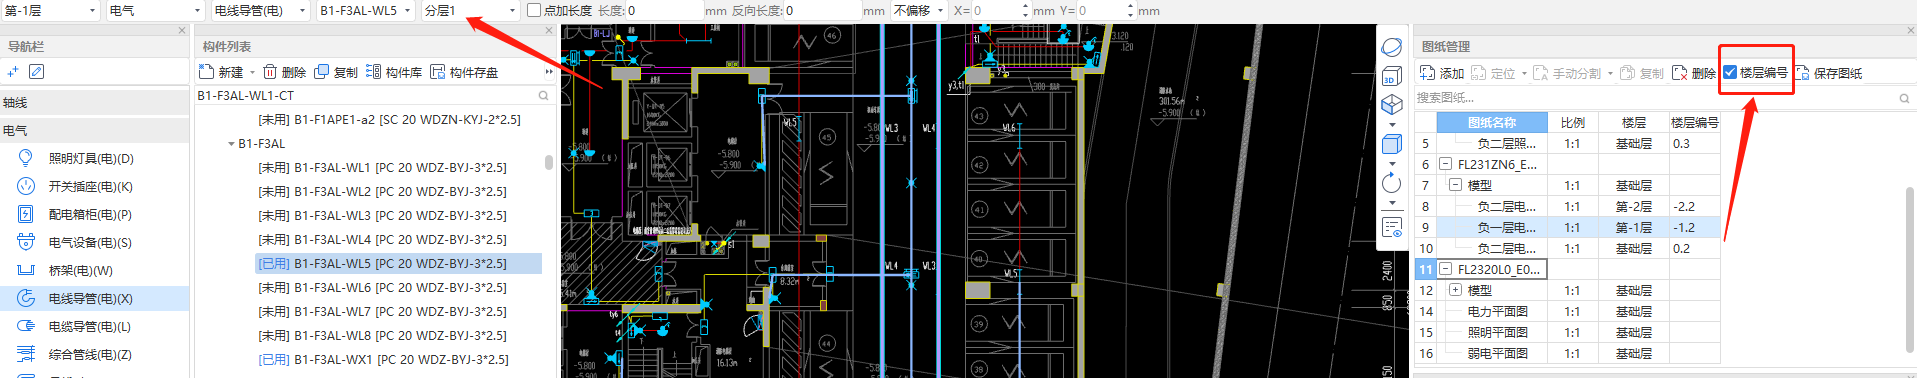The image size is (1917, 378).
Task: Toggle the 楼层编号 checkbox
Action: [1730, 72]
